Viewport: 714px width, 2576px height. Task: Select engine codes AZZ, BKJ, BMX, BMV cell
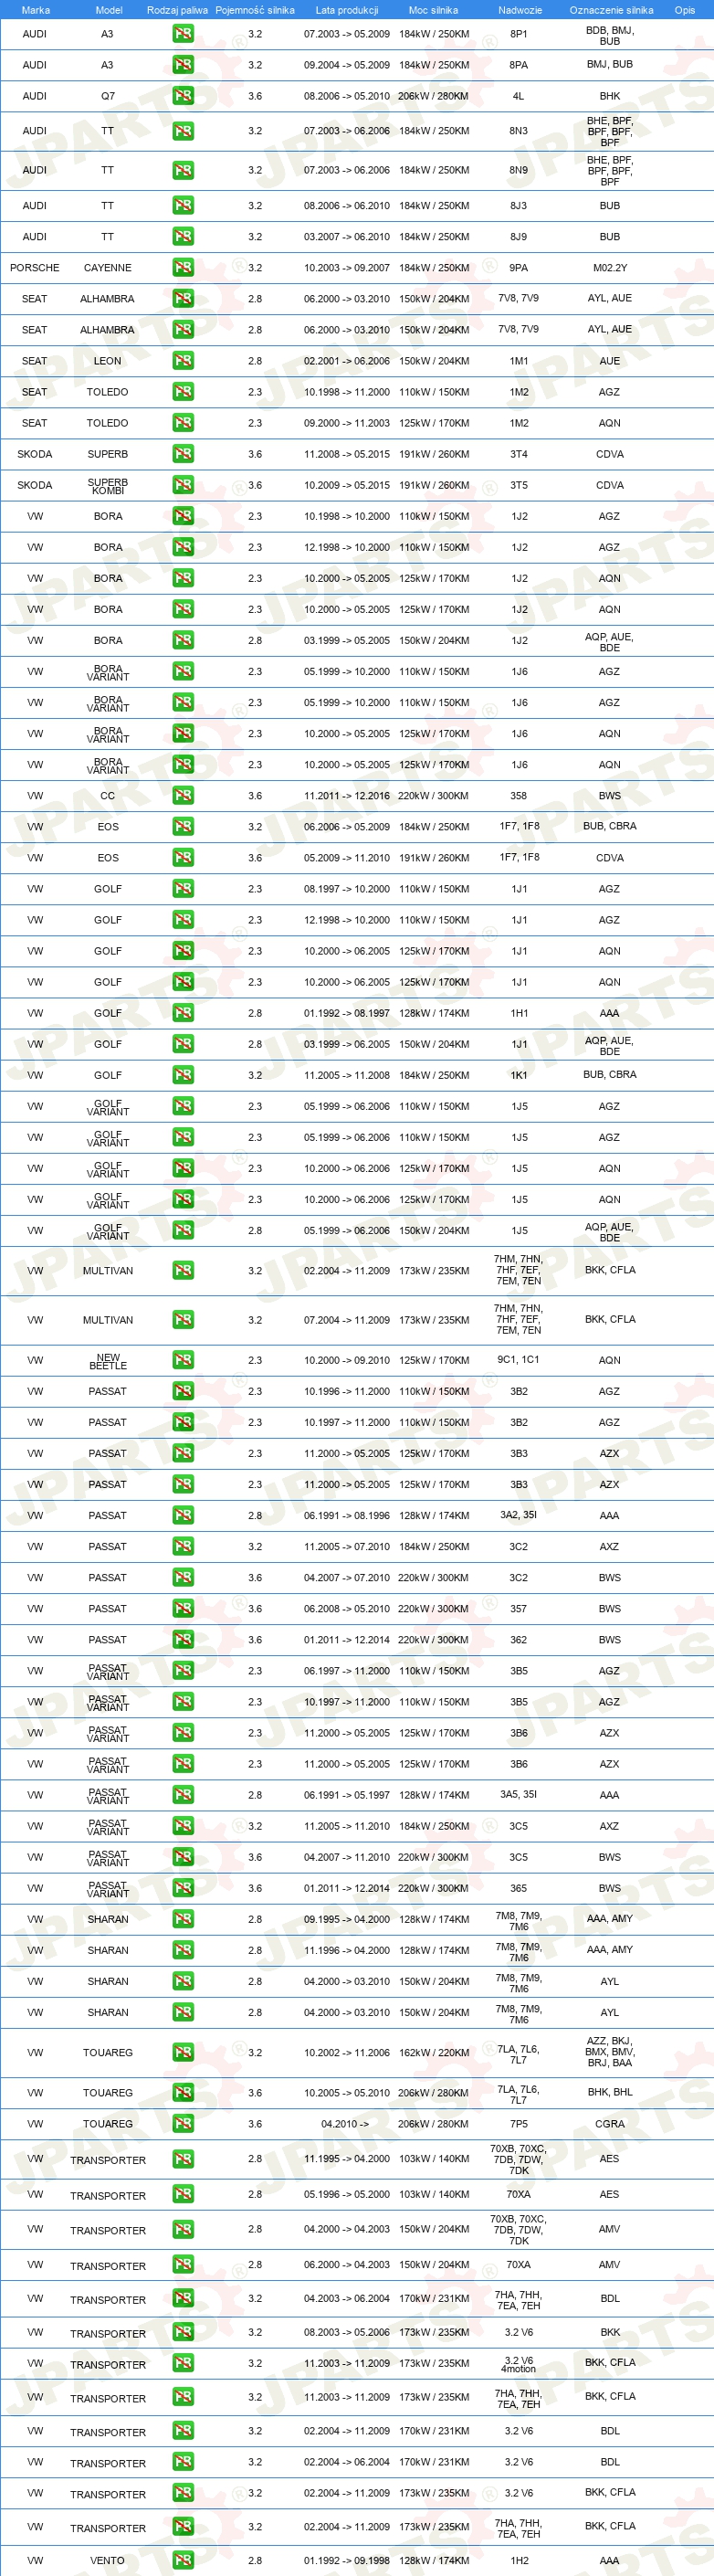610,2051
